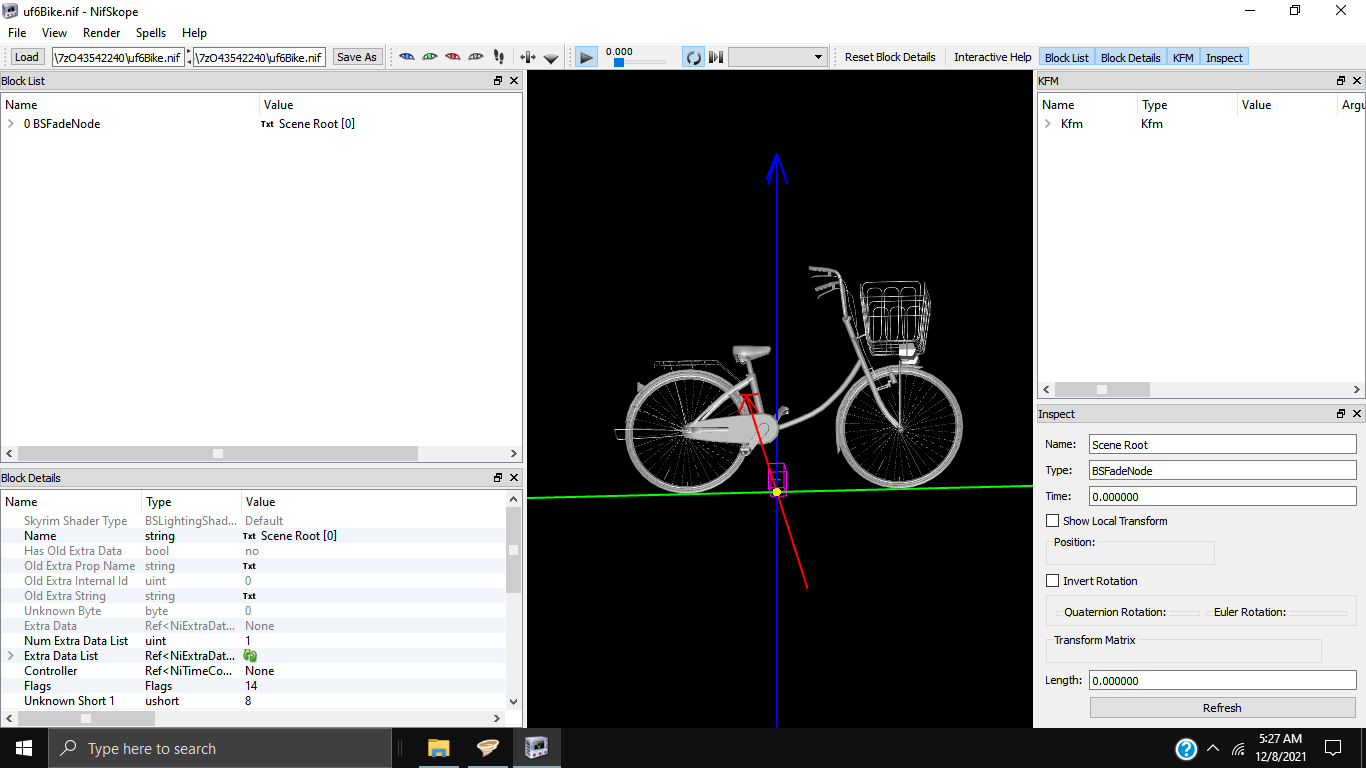Click the green refresh icon in Extra Data List row
The height and width of the screenshot is (768, 1366).
(250, 656)
